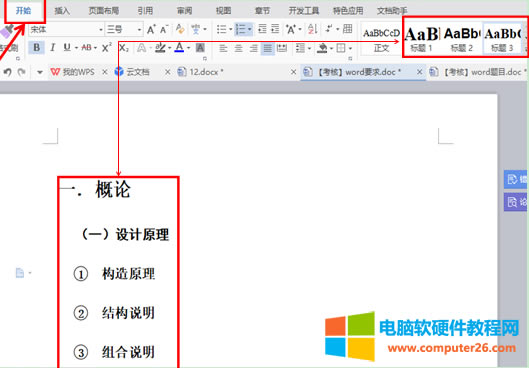Toggle Bold formatting button
The width and height of the screenshot is (529, 368).
point(36,48)
